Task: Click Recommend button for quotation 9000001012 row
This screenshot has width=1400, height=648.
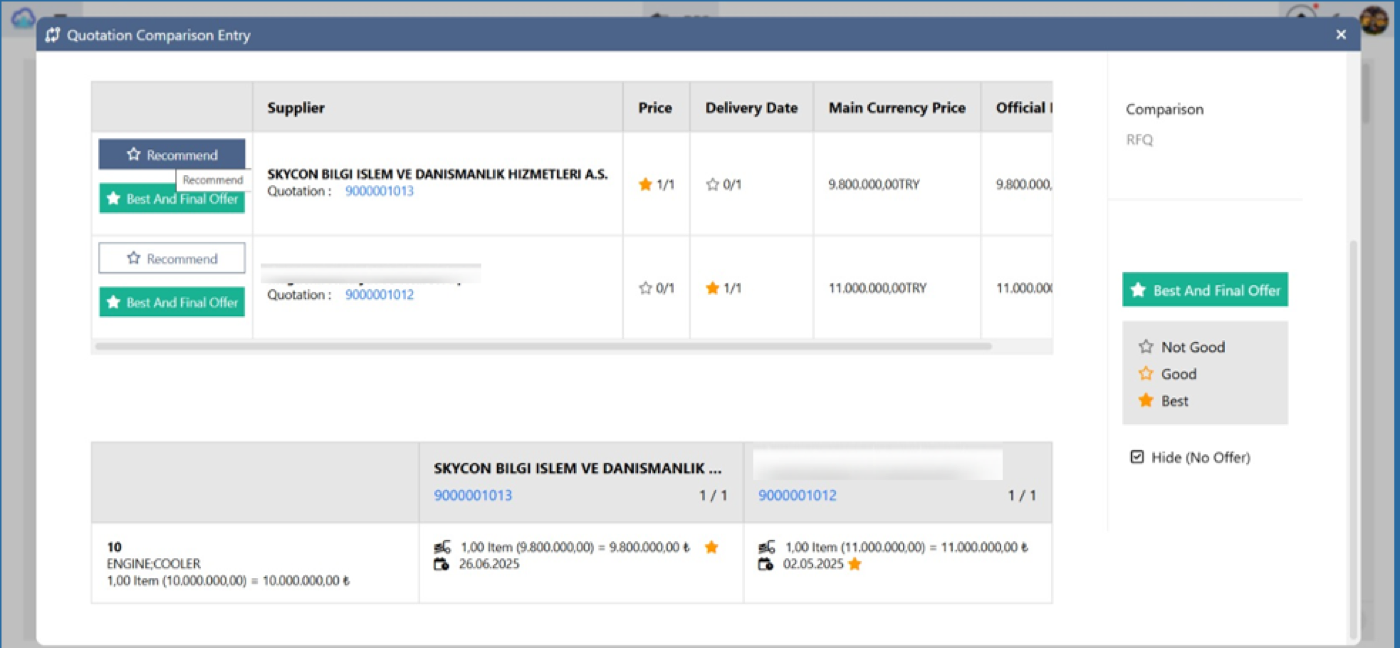Action: [x=171, y=258]
